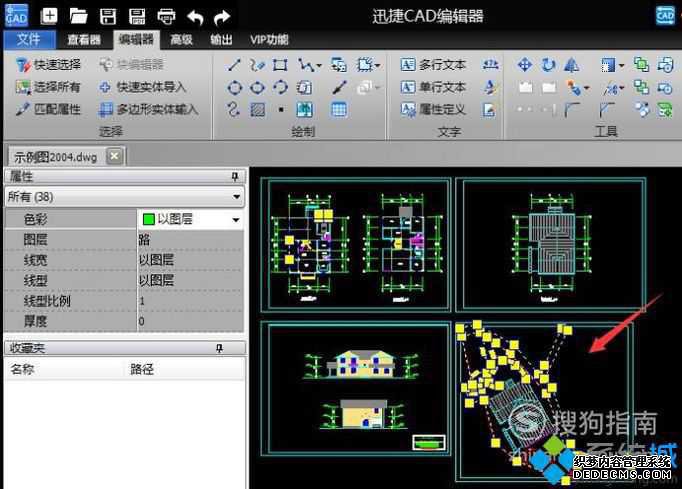The width and height of the screenshot is (682, 489).
Task: Click the 厚度 value field
Action: pyautogui.click(x=190, y=321)
